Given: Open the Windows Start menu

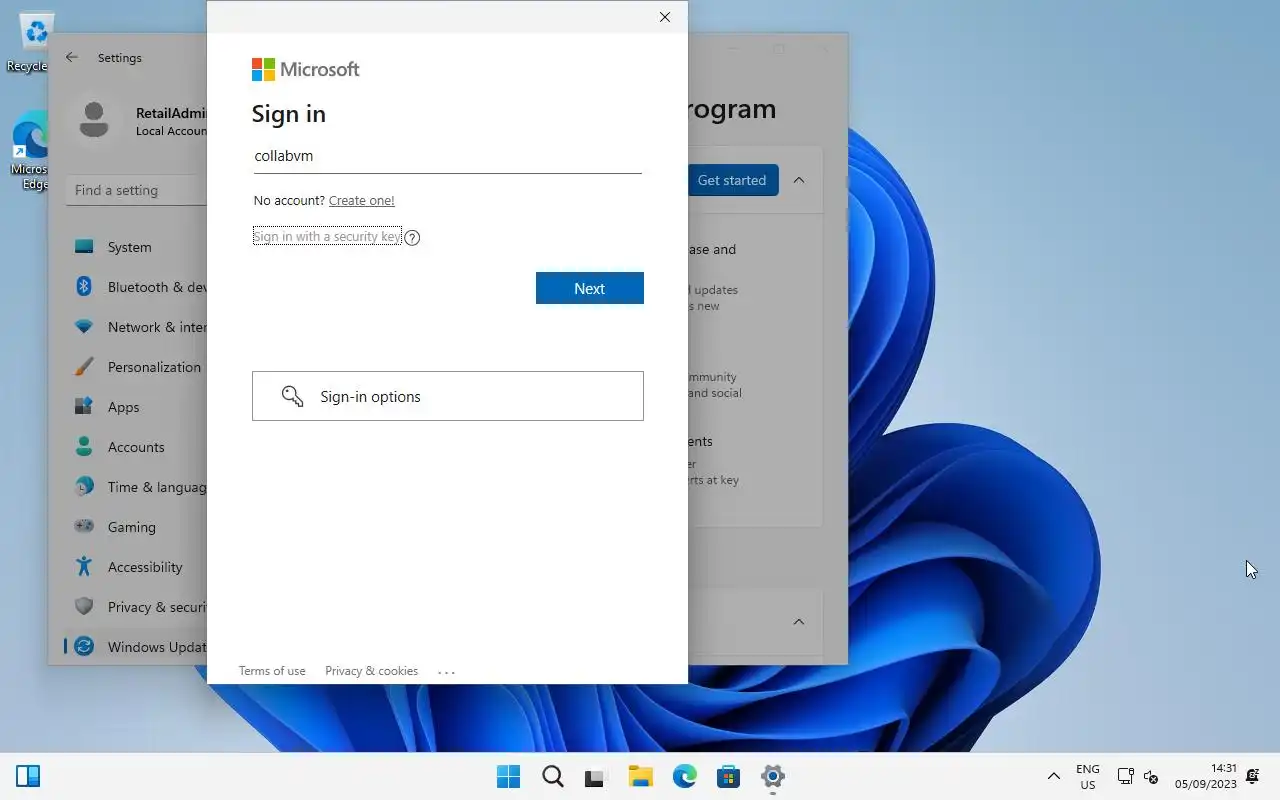Looking at the screenshot, I should click(508, 776).
